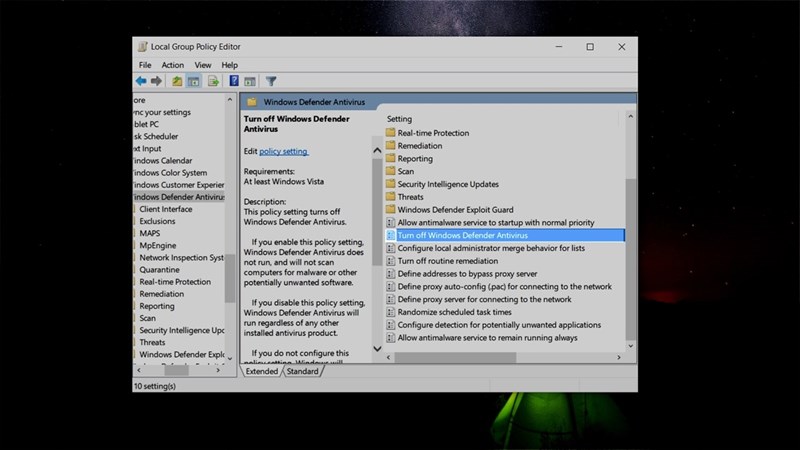The image size is (800, 450).
Task: Click the Back arrow toolbar icon
Action: [x=141, y=81]
